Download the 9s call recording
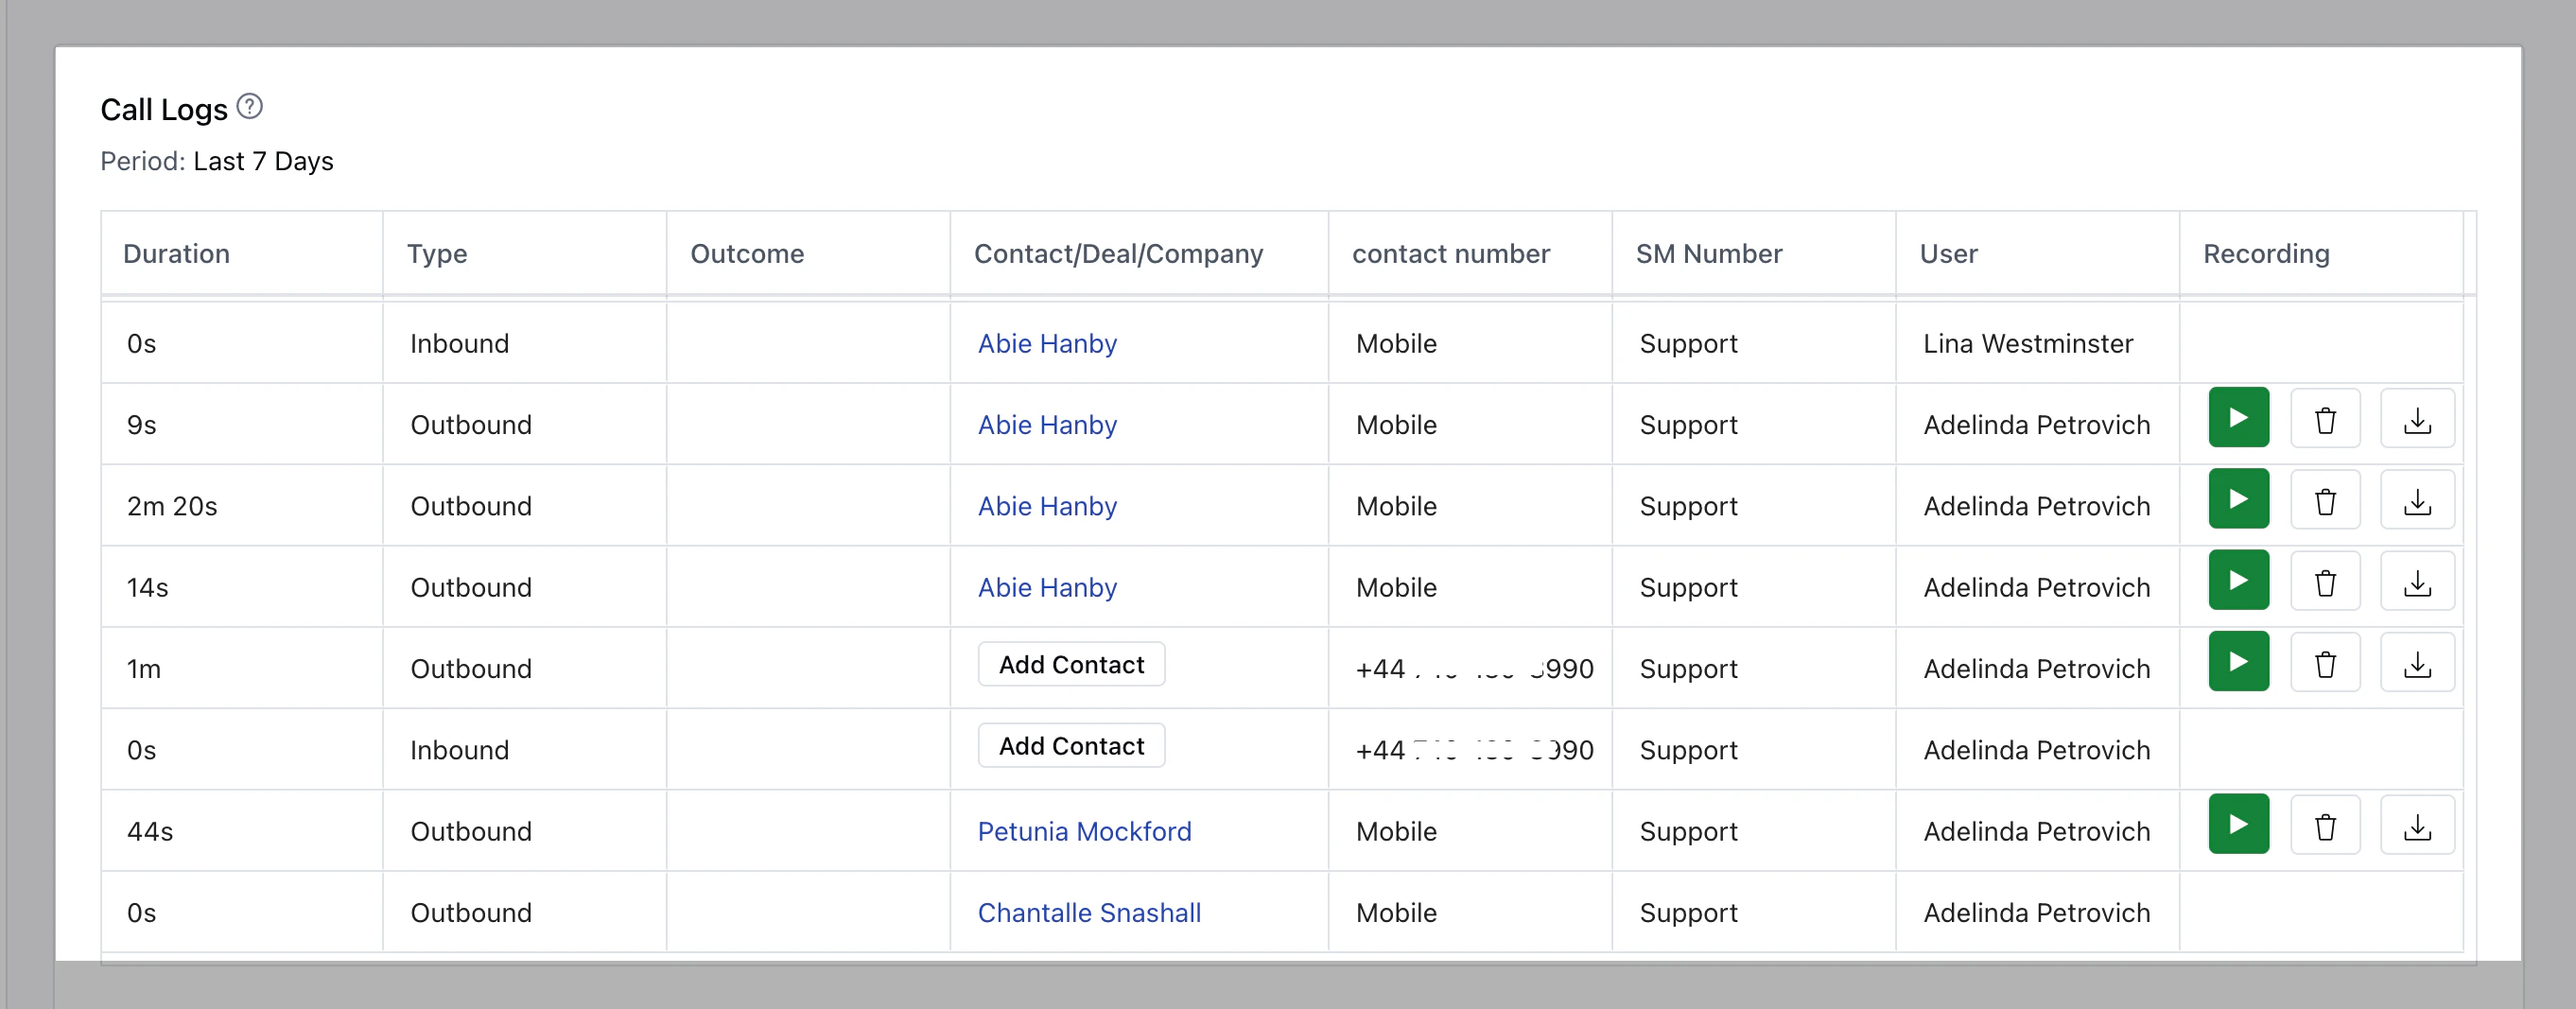 pos(2417,419)
